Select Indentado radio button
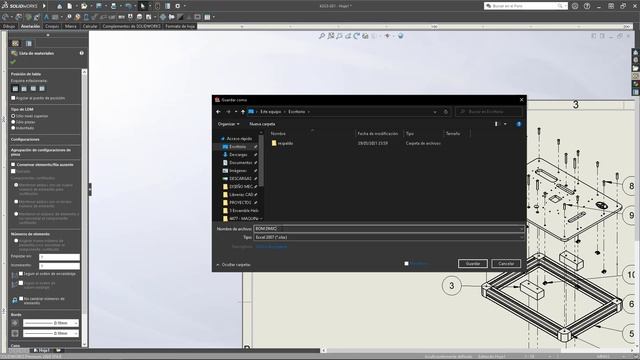Image resolution: width=640 pixels, height=360 pixels. pos(13,128)
